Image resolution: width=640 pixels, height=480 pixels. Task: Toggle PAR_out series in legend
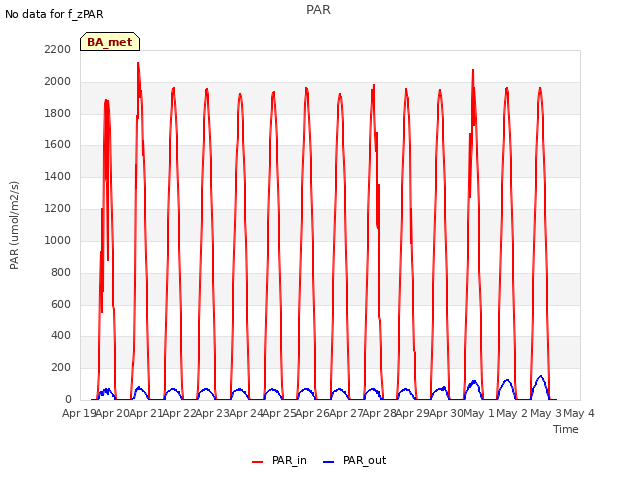355,460
